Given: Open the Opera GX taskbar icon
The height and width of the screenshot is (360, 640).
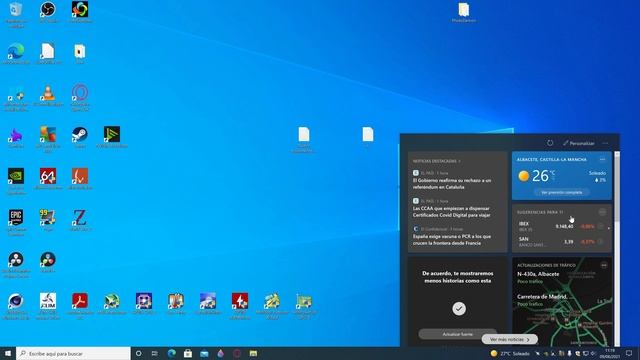Looking at the screenshot, I should [x=237, y=353].
